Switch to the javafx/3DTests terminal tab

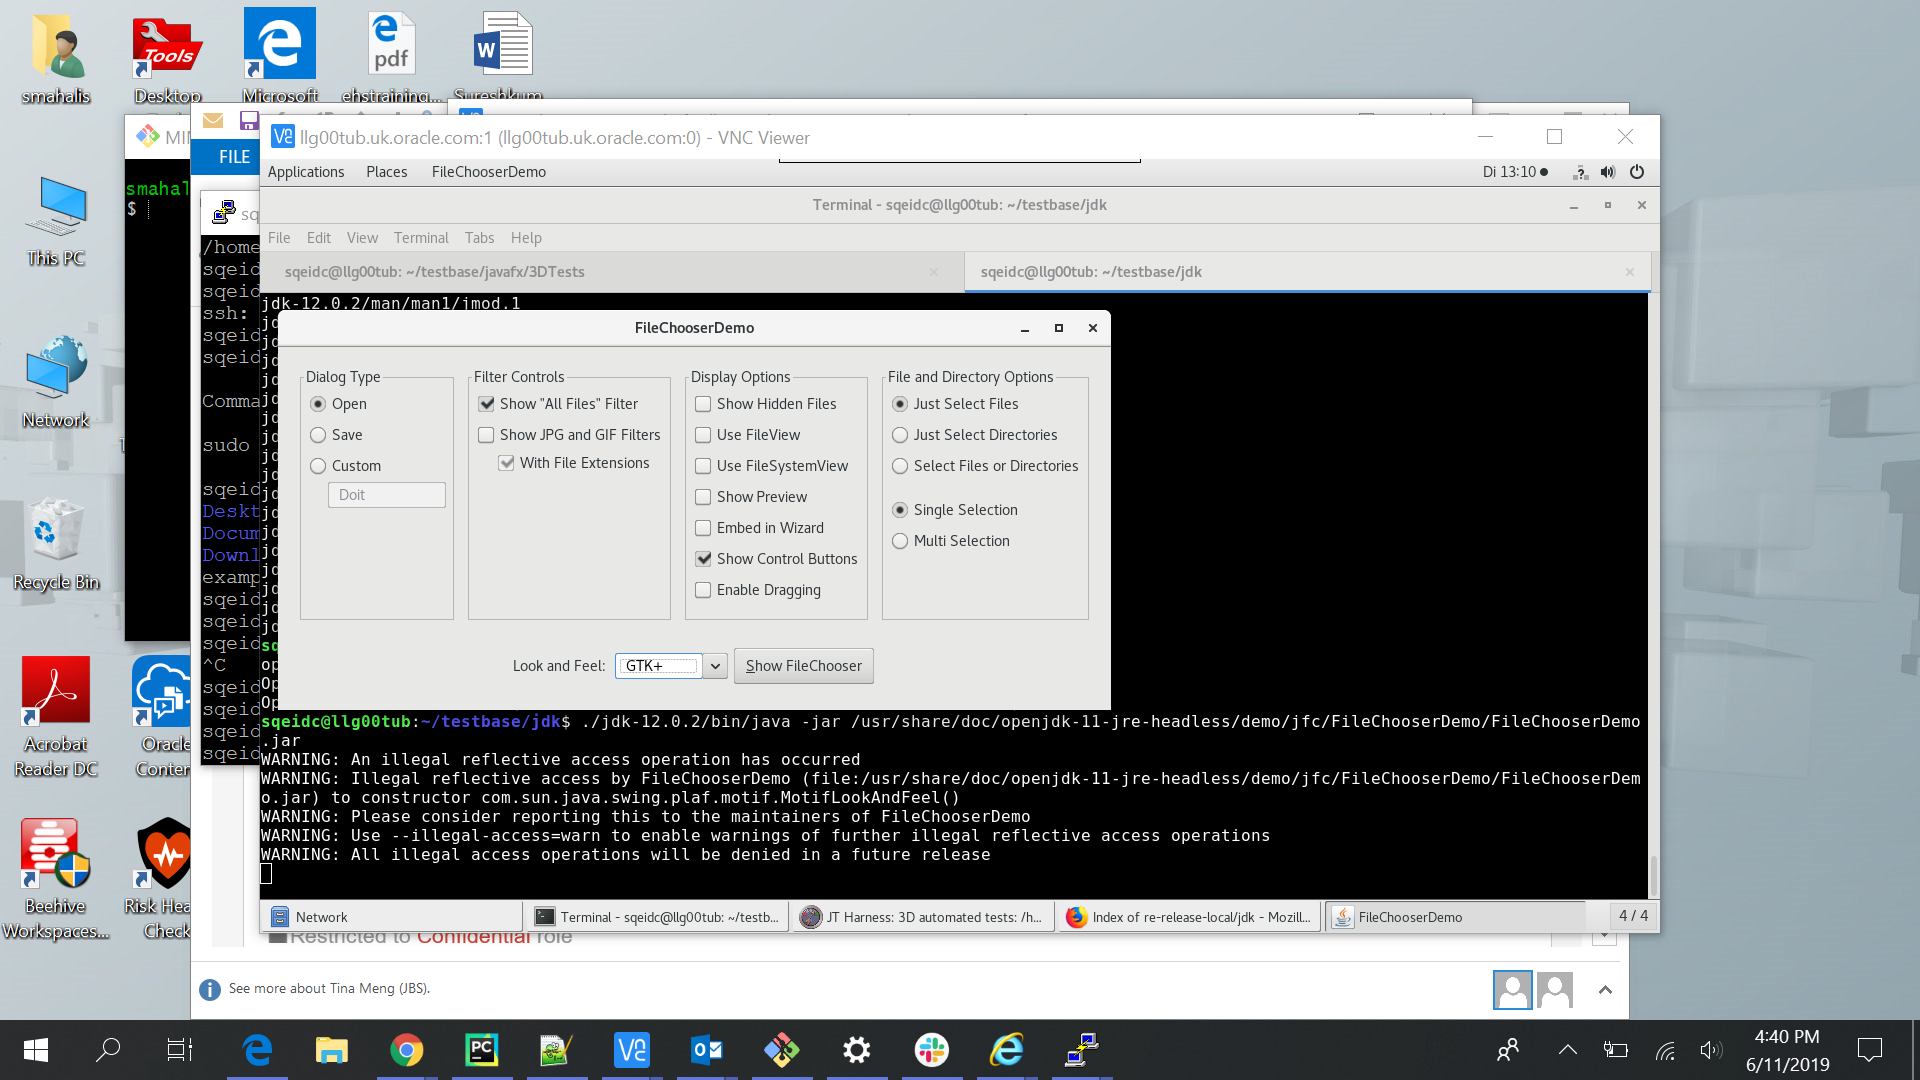[x=434, y=272]
